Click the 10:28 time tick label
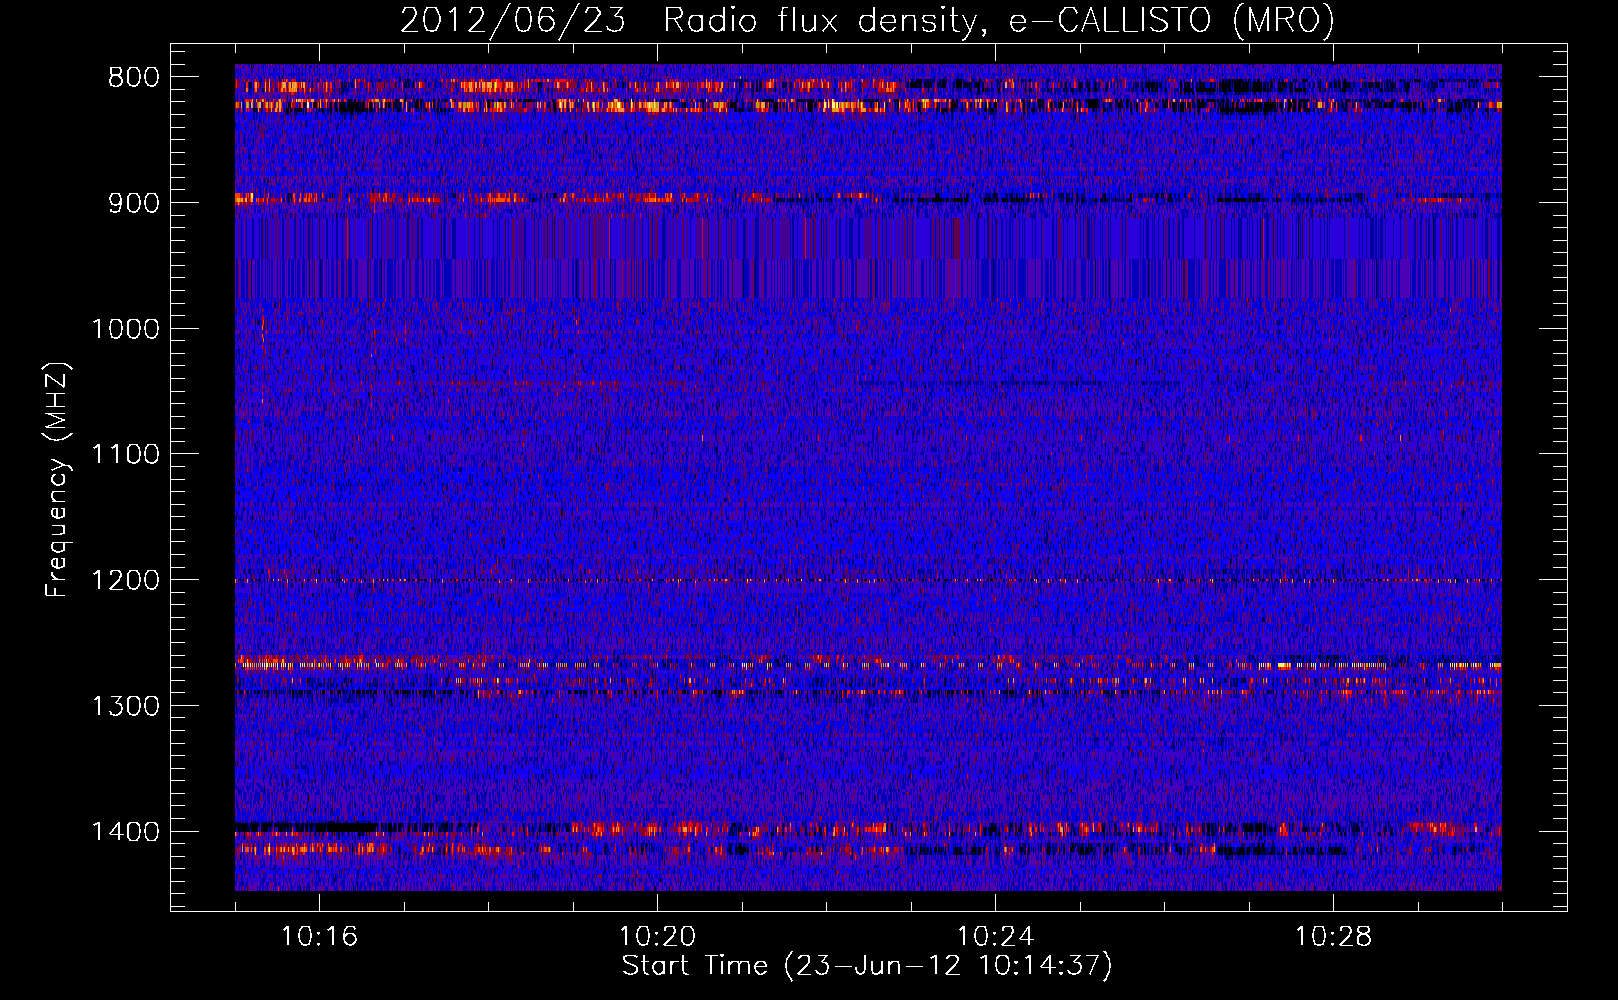Screen dimensions: 1618x1000 (x=1333, y=937)
